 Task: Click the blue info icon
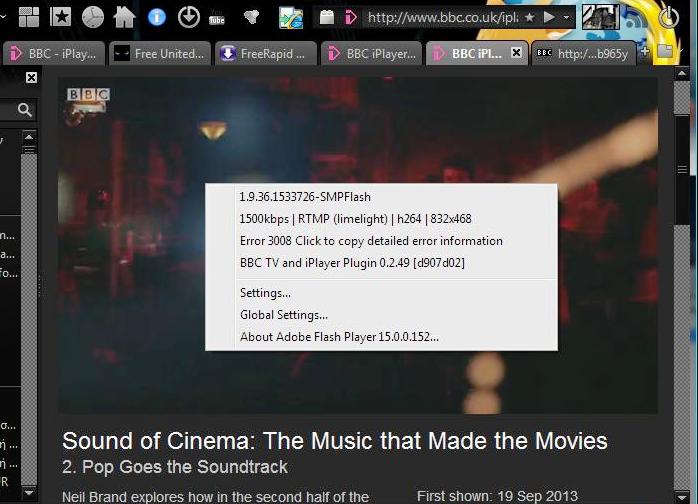tap(156, 17)
